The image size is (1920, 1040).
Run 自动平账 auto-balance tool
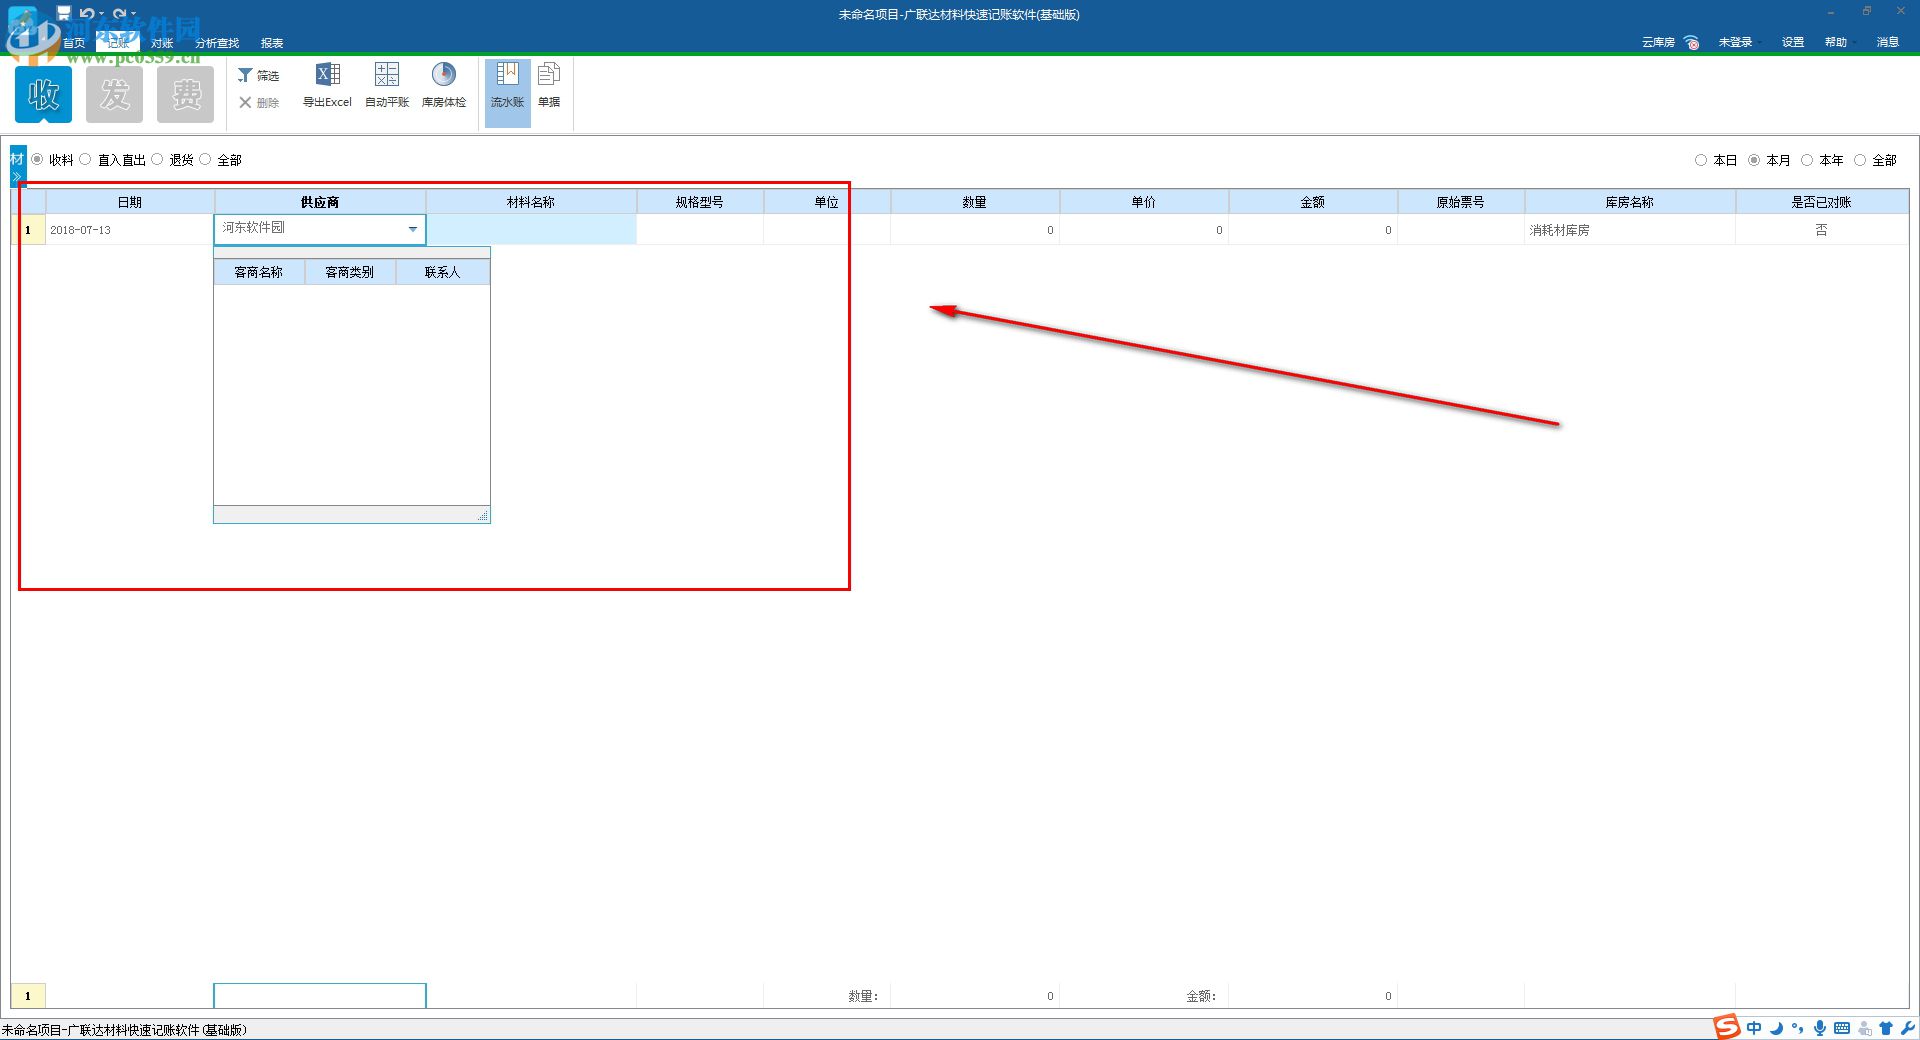pyautogui.click(x=387, y=85)
